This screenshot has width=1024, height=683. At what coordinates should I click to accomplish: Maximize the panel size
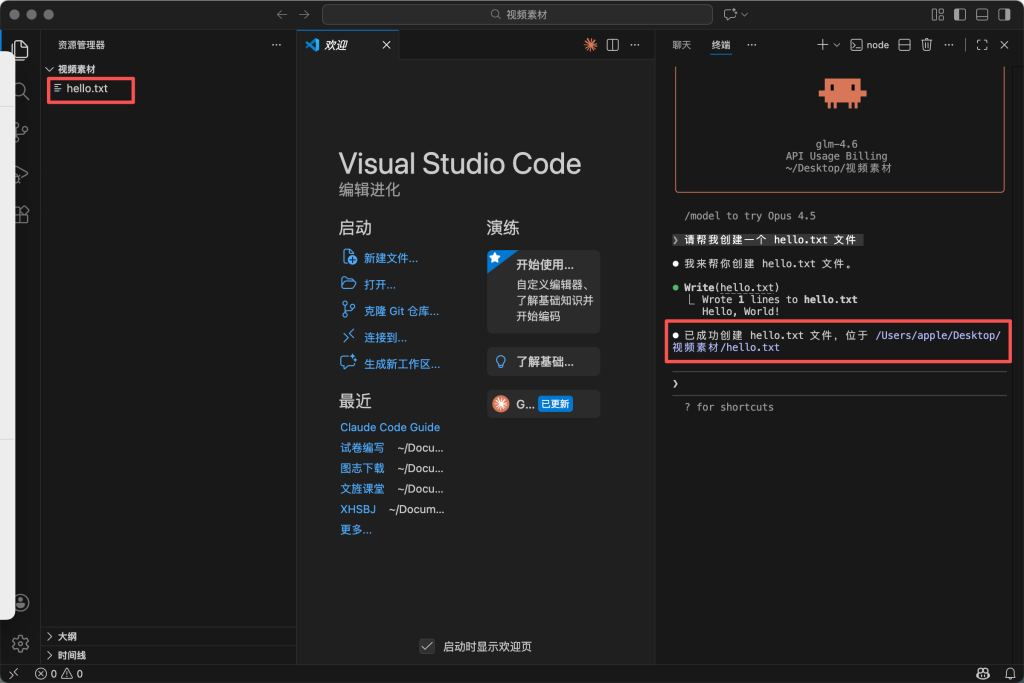click(x=982, y=45)
